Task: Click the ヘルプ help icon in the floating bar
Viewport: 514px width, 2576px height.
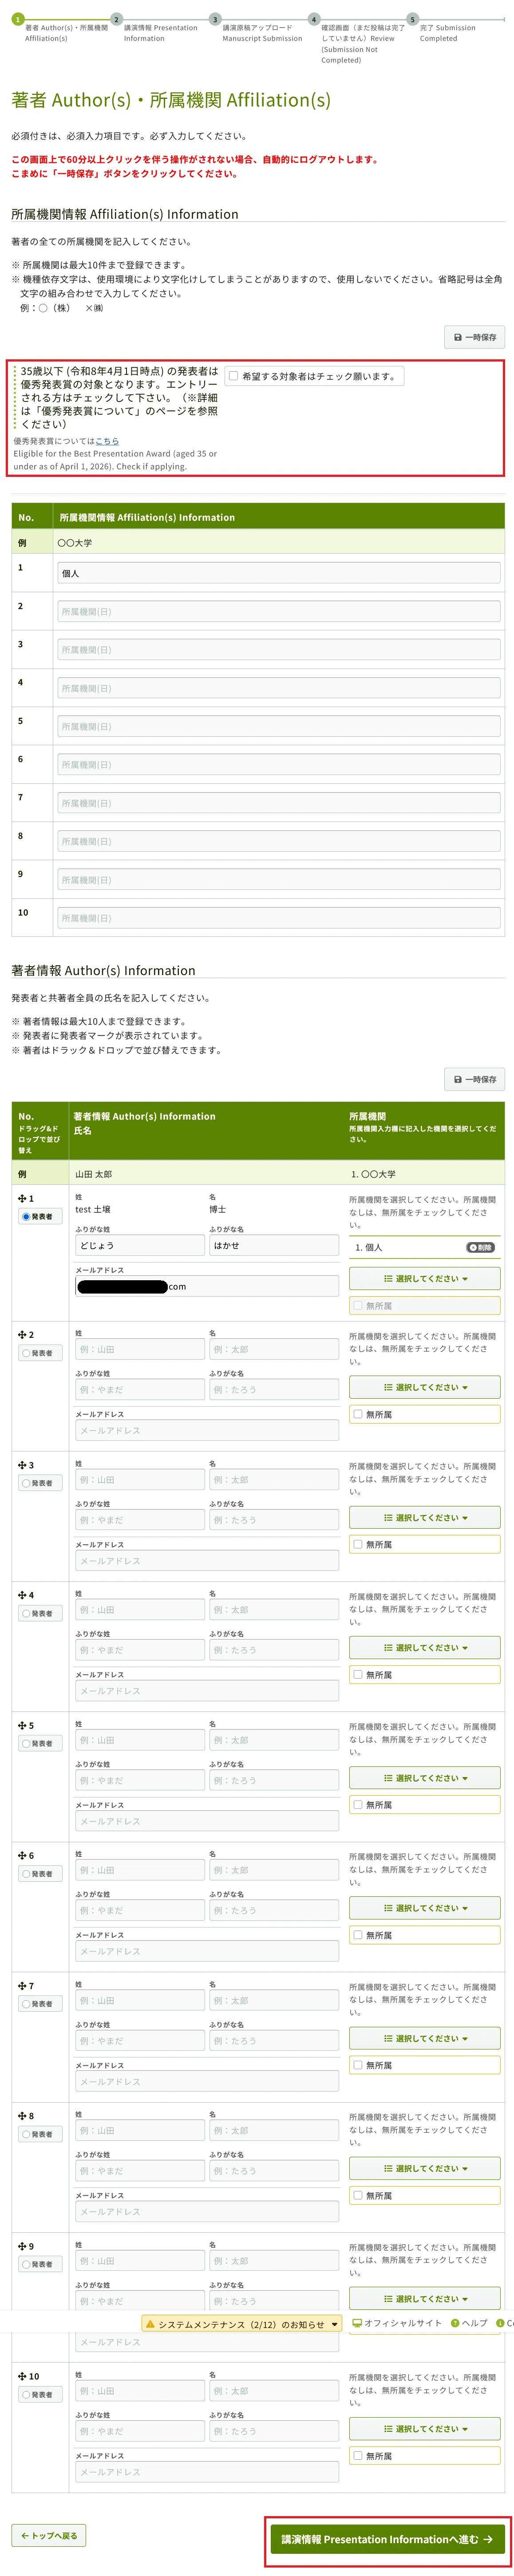Action: tap(455, 2323)
